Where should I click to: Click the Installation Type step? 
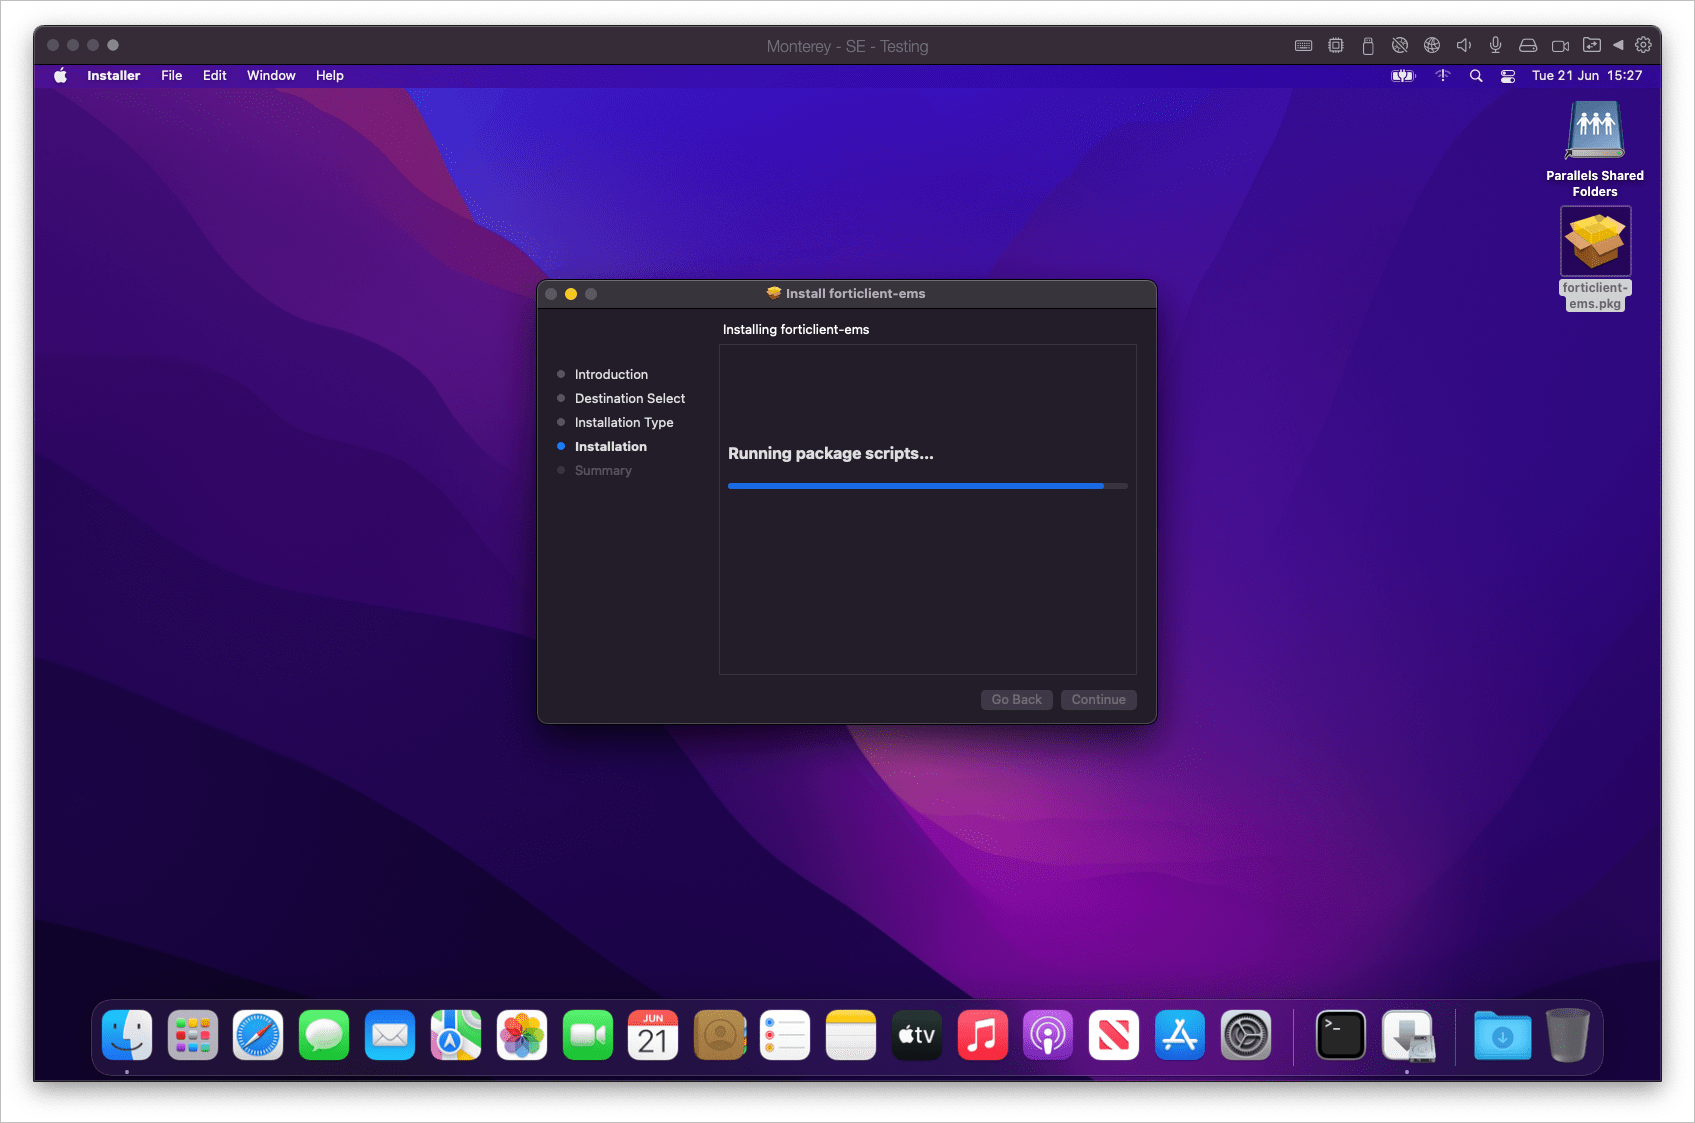tap(624, 422)
